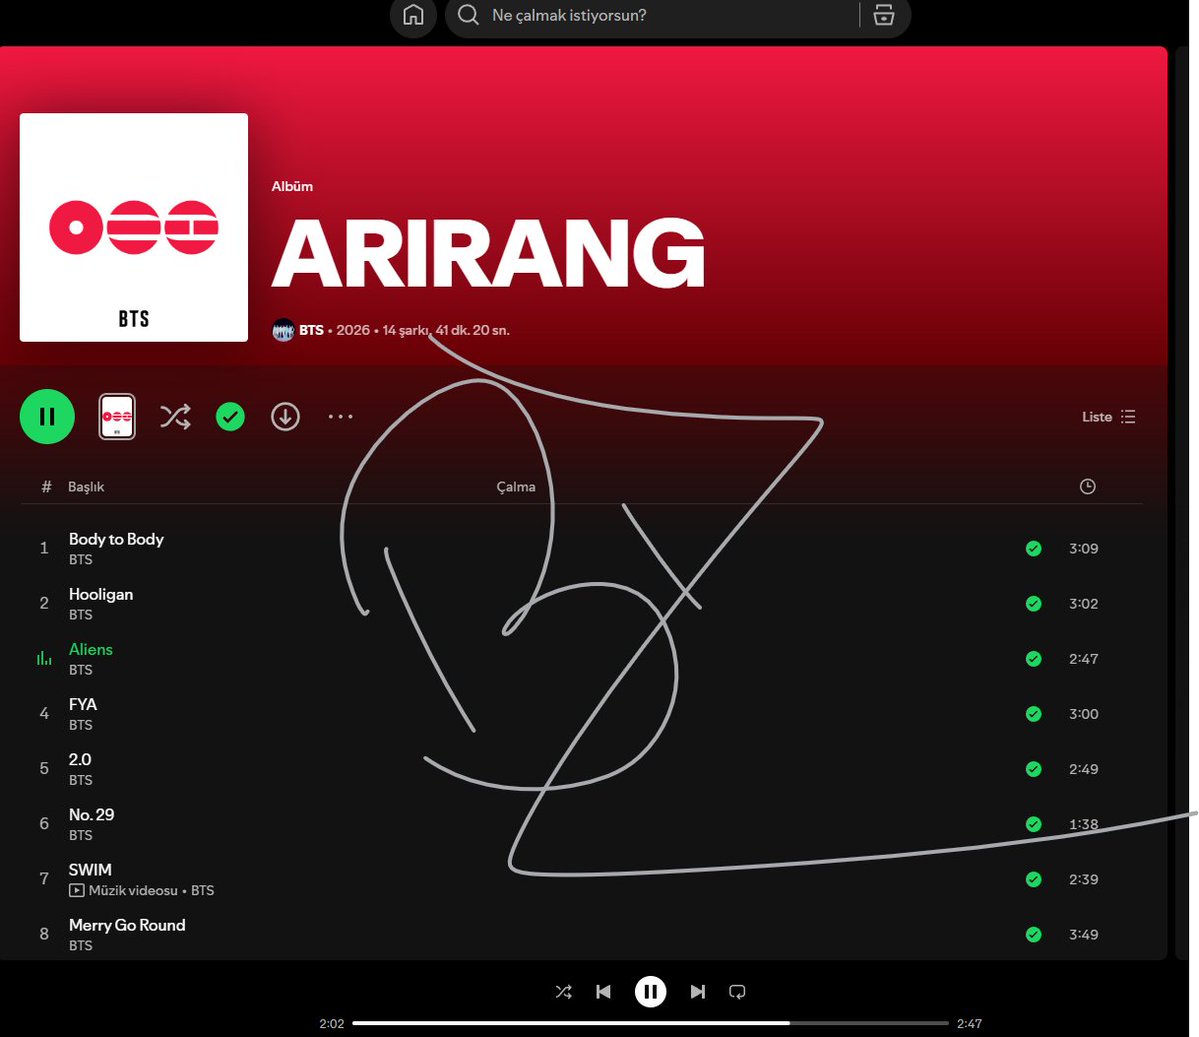The height and width of the screenshot is (1037, 1199).
Task: Play track Hooligan
Action: pyautogui.click(x=101, y=594)
